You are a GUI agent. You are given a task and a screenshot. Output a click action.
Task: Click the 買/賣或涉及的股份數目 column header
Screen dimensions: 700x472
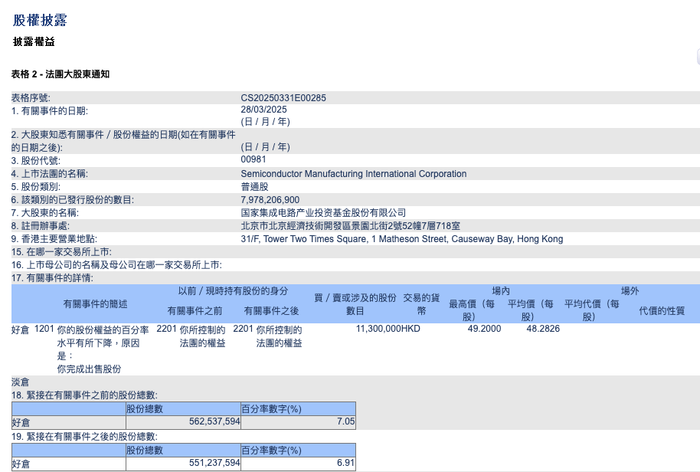point(355,304)
